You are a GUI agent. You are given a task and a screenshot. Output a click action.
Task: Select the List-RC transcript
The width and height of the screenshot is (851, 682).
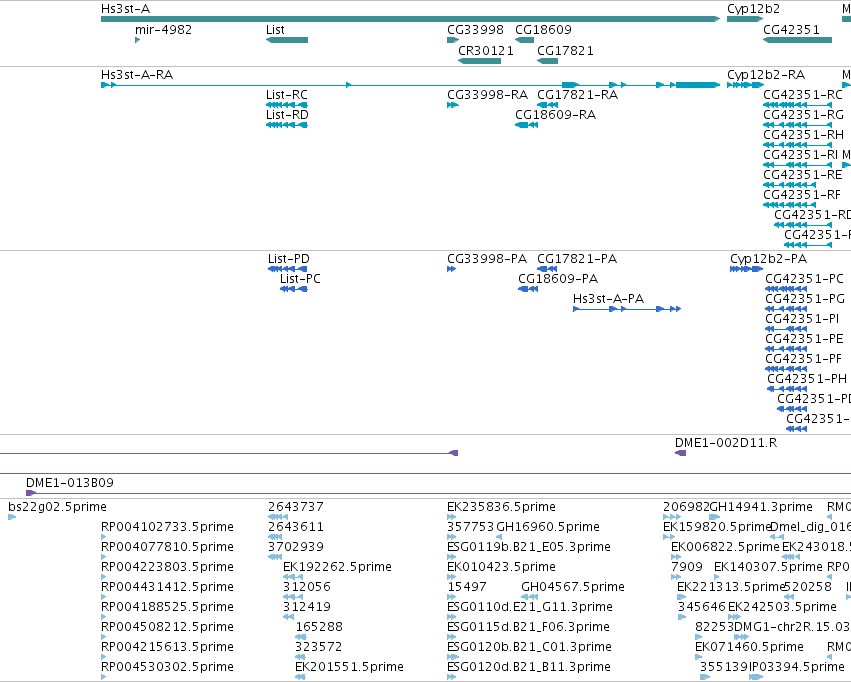point(287,105)
